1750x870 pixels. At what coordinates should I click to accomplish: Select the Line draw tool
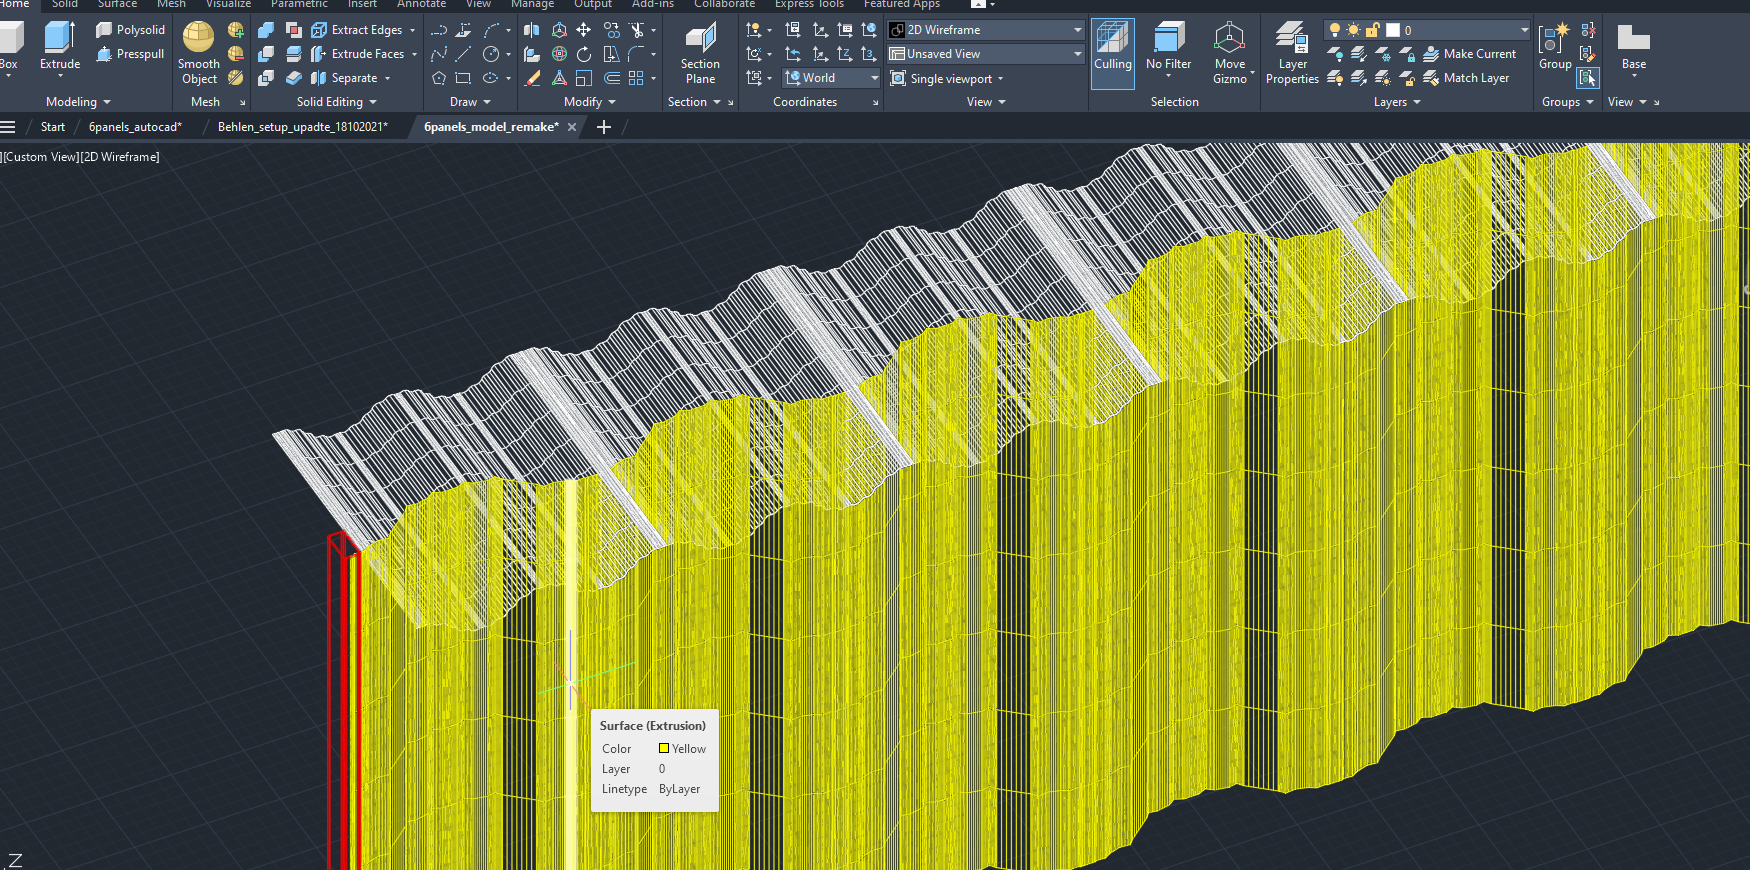pos(463,54)
